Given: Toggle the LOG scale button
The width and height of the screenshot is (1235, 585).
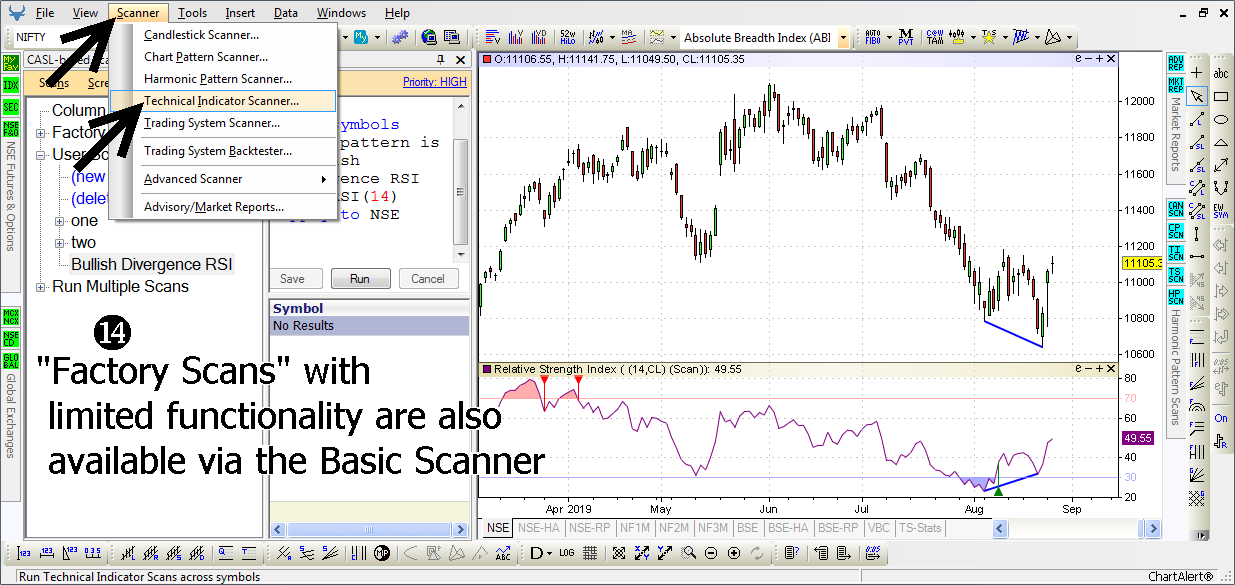Looking at the screenshot, I should [x=567, y=553].
